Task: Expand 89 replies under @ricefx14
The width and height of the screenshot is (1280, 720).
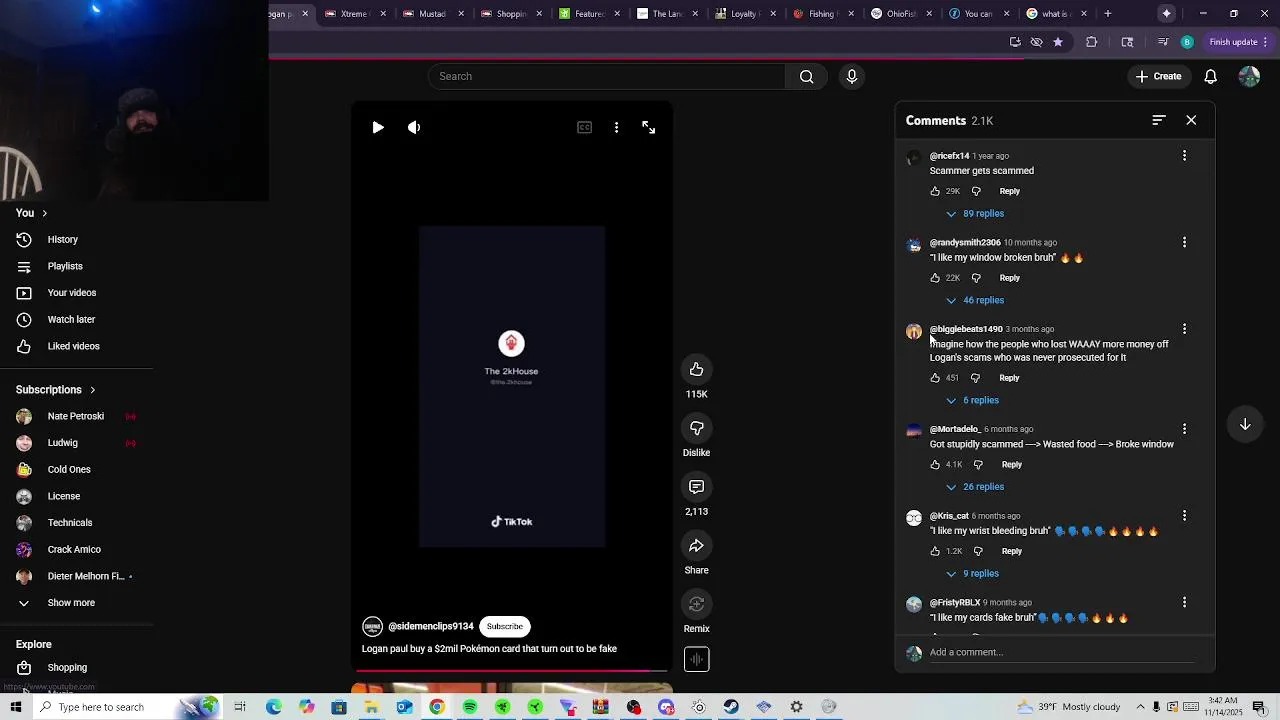Action: tap(975, 213)
